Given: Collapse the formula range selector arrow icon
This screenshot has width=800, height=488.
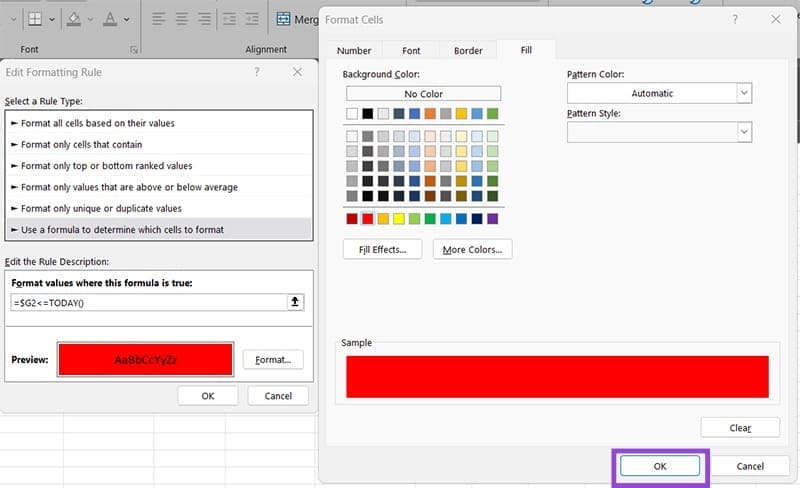Looking at the screenshot, I should 295,302.
